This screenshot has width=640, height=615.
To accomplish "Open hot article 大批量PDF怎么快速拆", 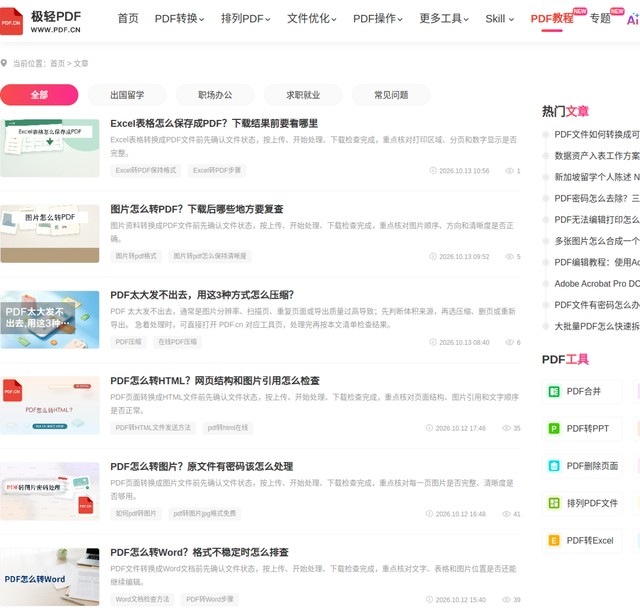I will pos(597,326).
